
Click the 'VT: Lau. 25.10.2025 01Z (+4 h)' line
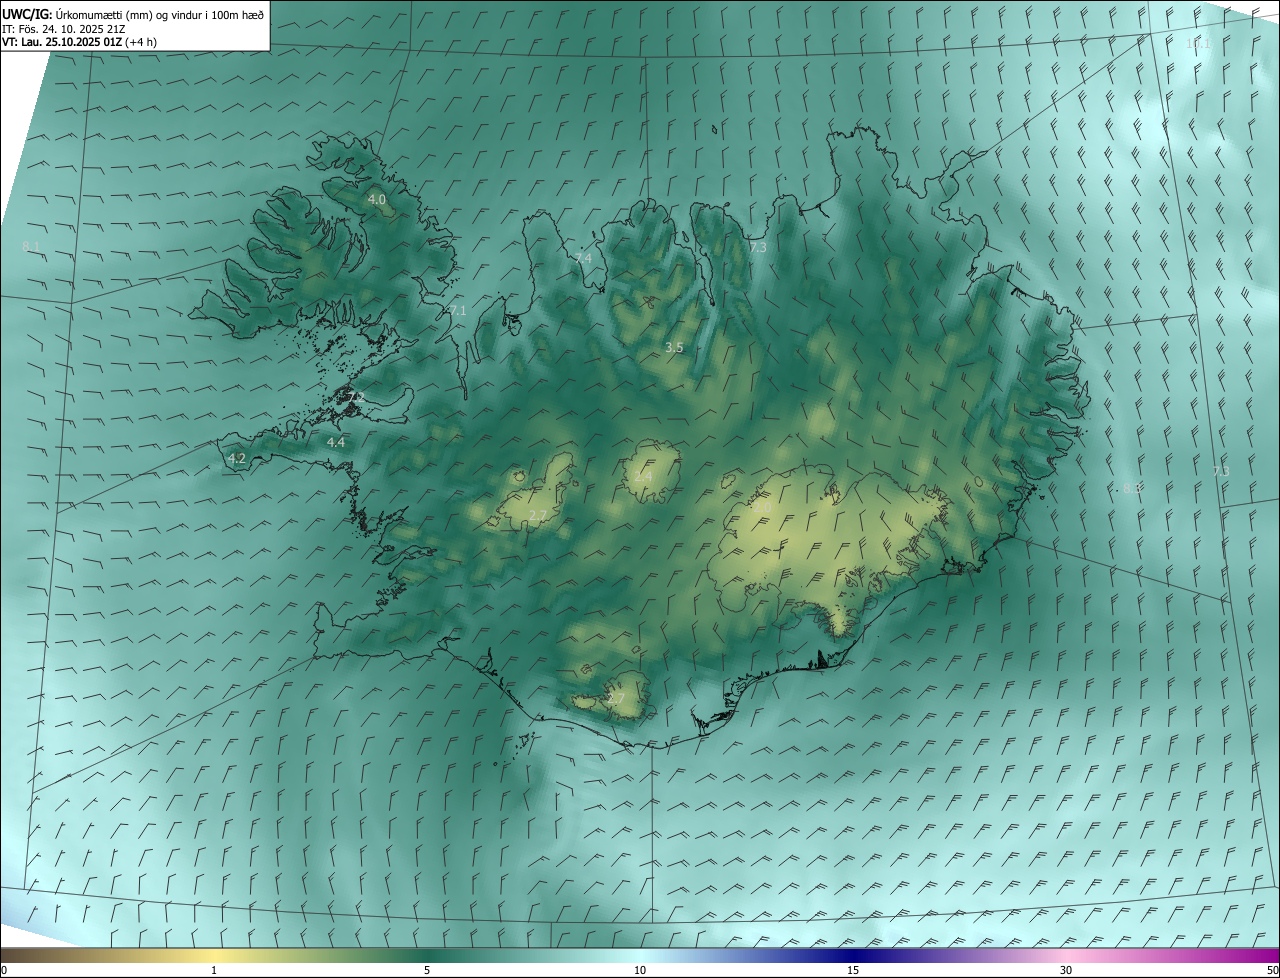click(79, 42)
